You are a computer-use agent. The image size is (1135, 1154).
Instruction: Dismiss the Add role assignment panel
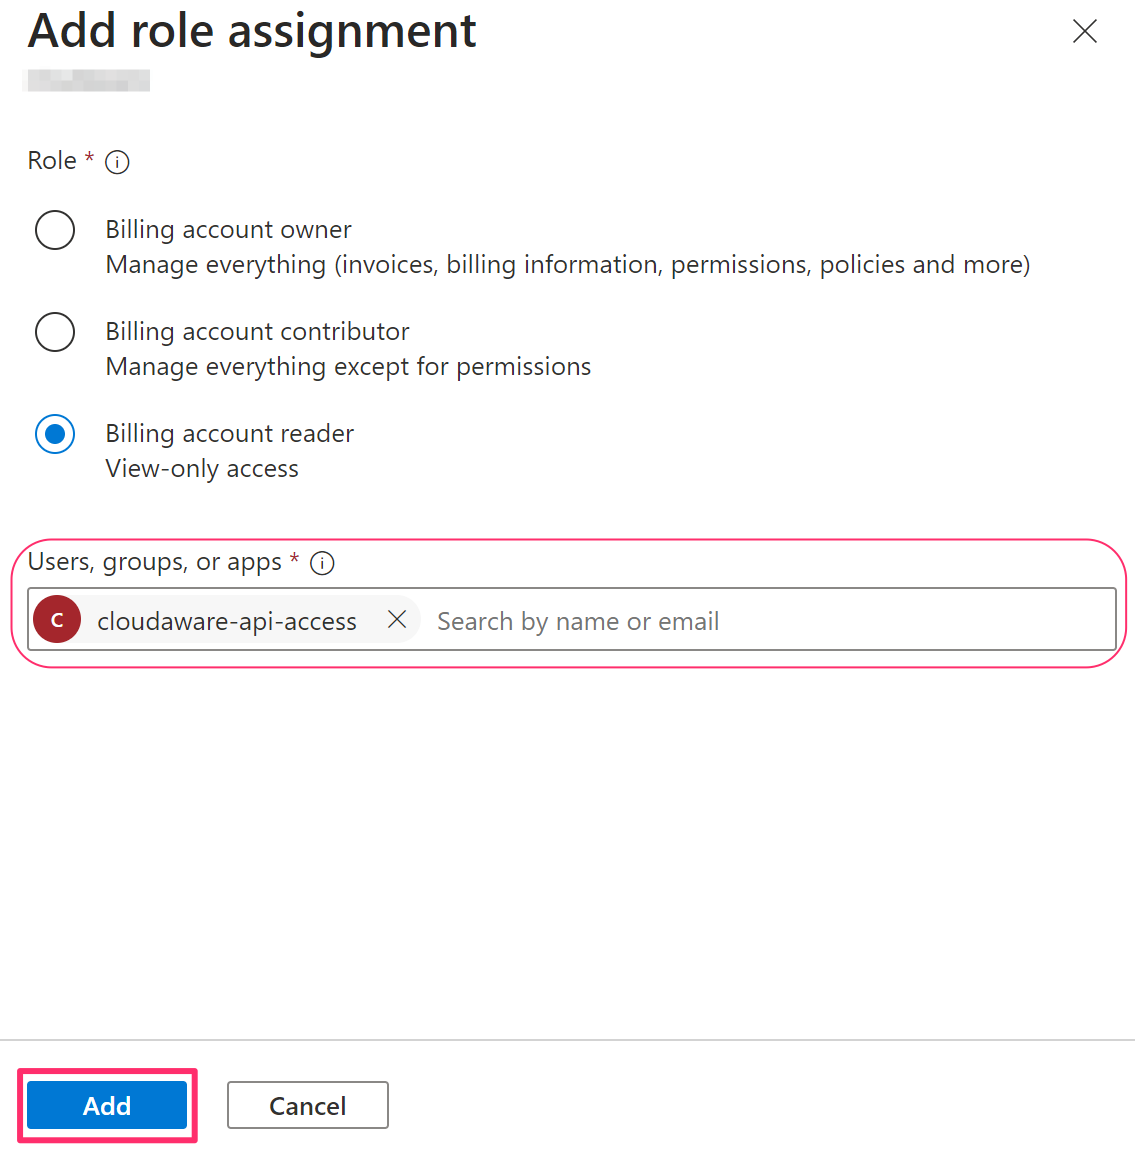coord(1084,31)
